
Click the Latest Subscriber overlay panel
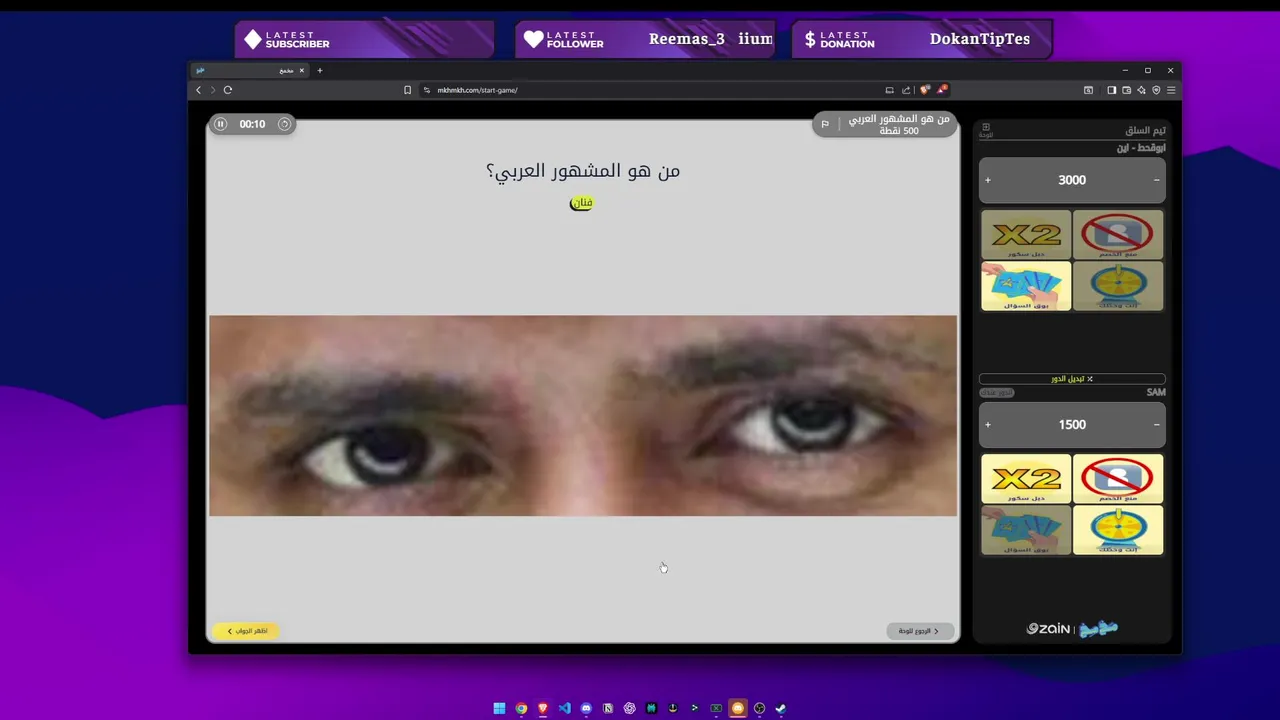365,40
